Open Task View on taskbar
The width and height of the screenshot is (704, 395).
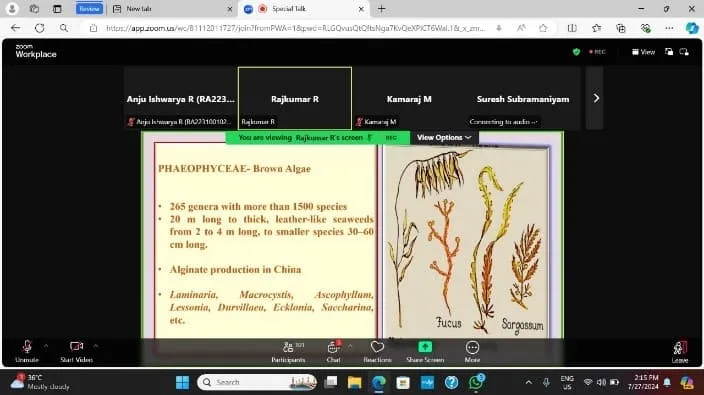331,382
